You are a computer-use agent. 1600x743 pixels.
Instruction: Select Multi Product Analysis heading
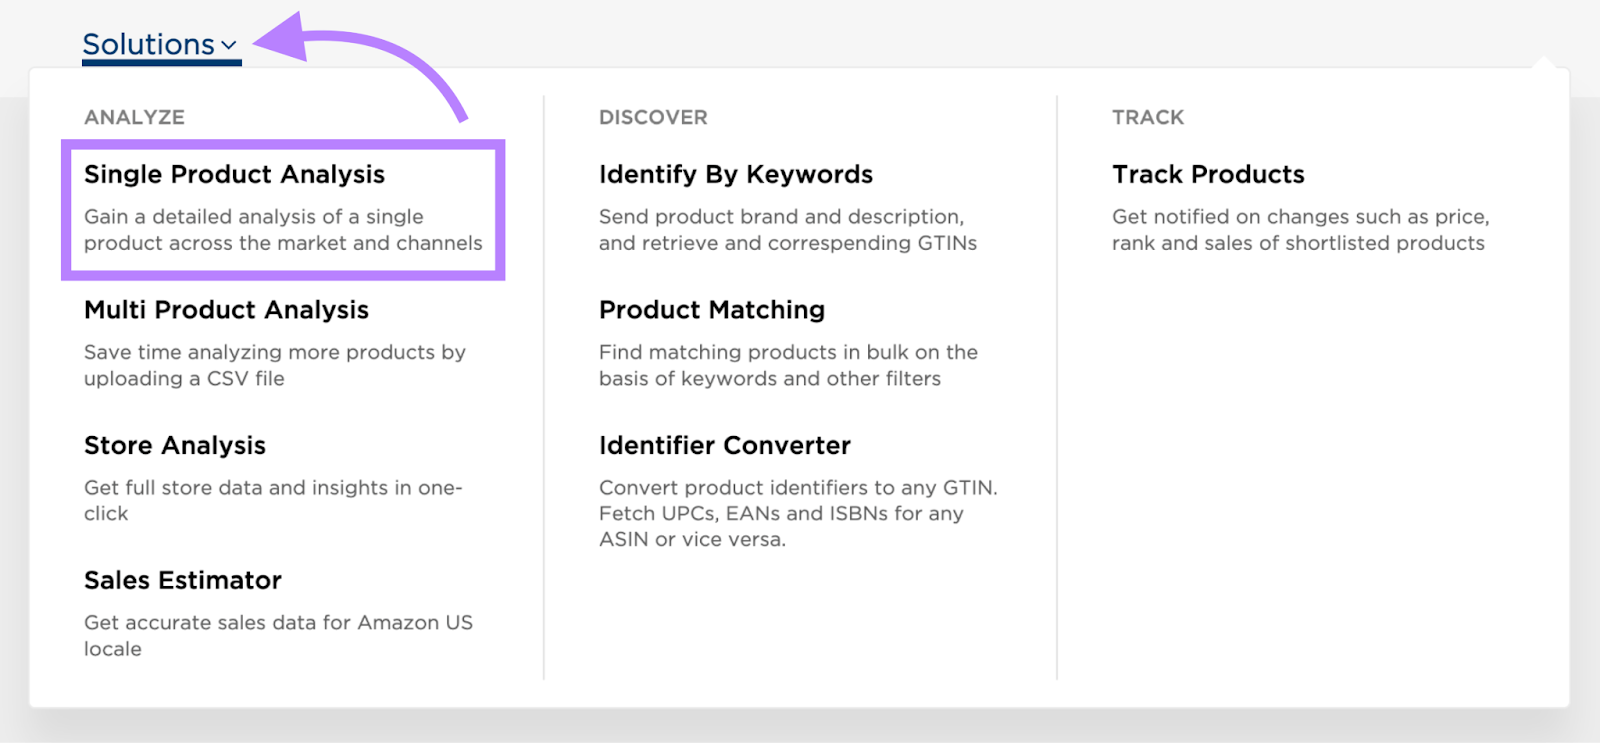(x=226, y=310)
